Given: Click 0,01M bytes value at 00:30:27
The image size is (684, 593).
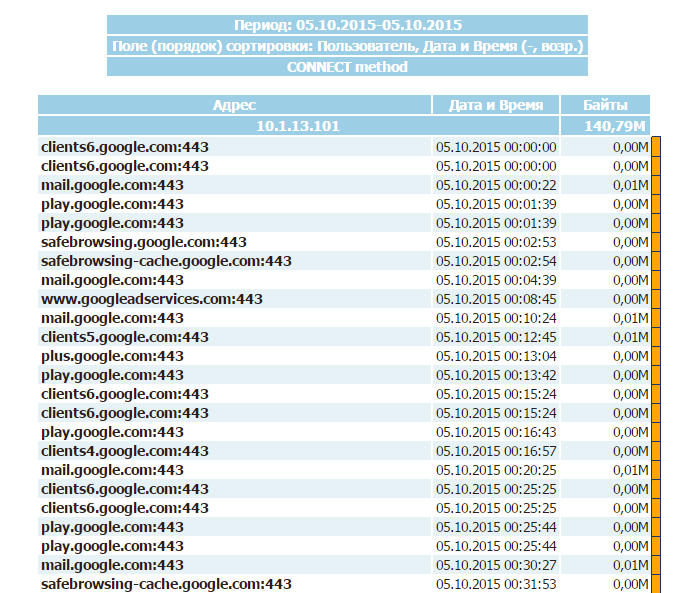Looking at the screenshot, I should (630, 565).
